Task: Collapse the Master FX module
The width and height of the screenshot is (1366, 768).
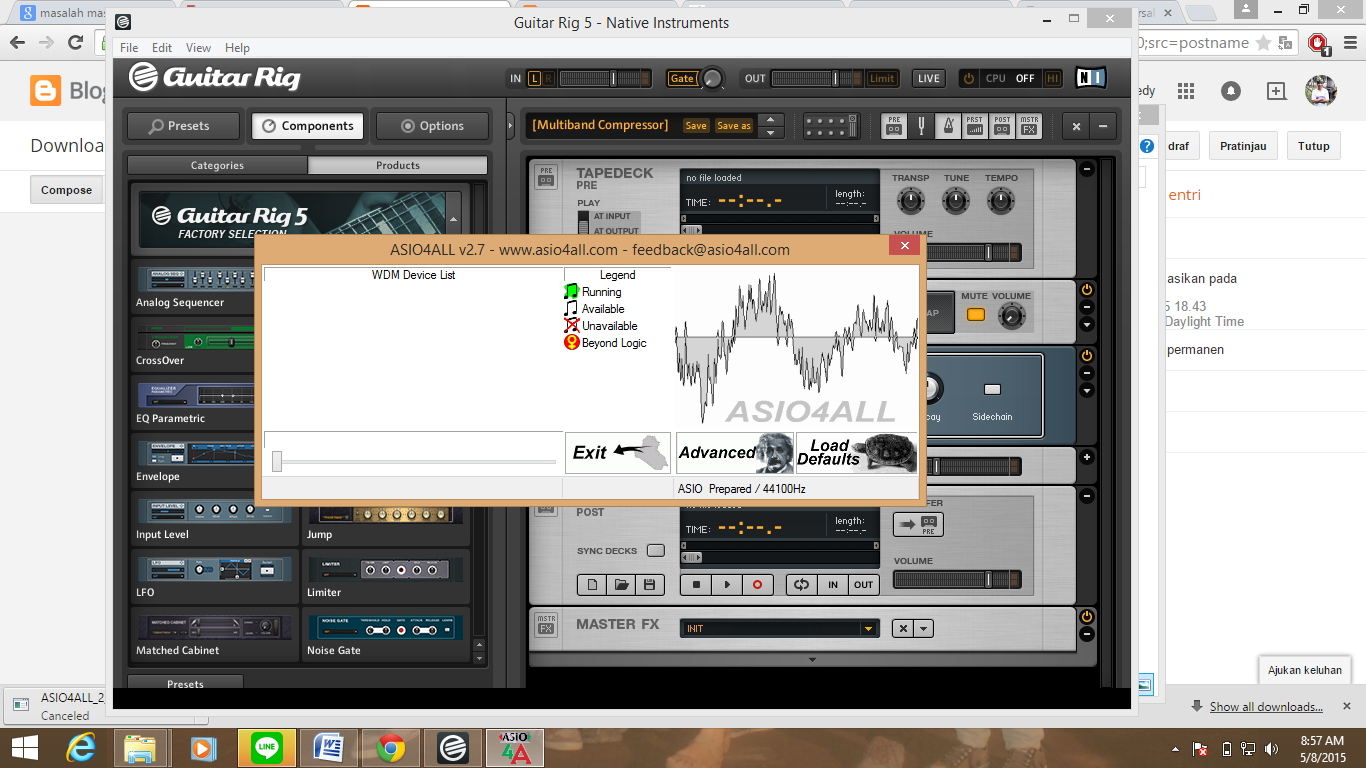Action: pos(1087,635)
